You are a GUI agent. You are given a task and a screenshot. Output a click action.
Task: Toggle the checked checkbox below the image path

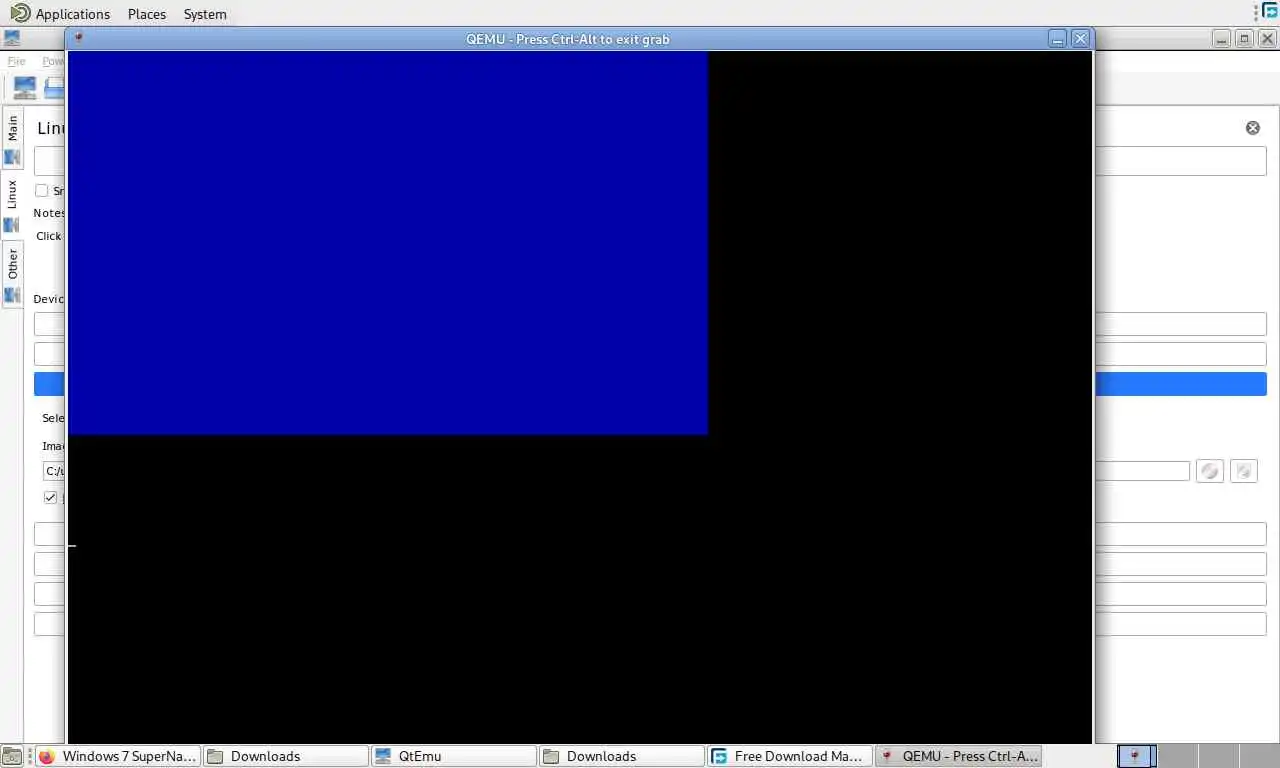coord(50,497)
